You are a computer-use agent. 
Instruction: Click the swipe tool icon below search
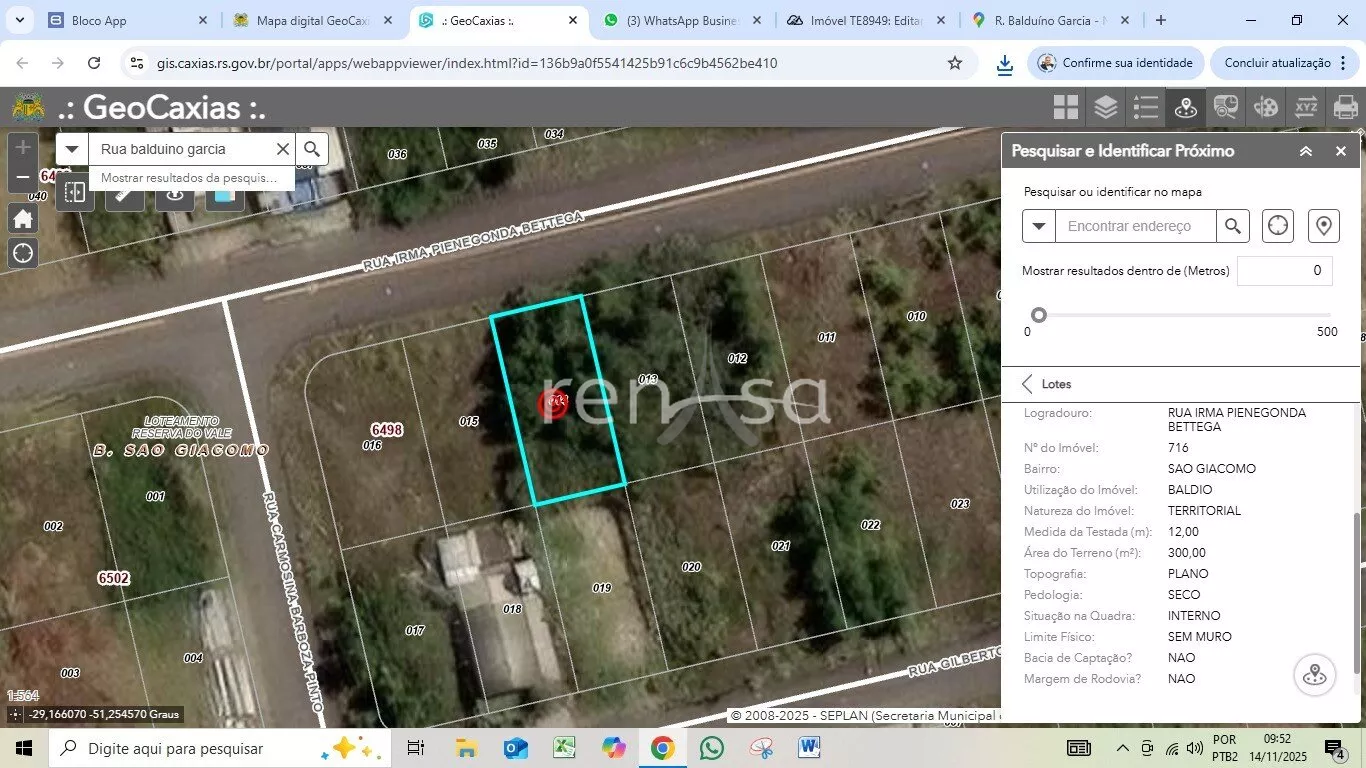(75, 192)
